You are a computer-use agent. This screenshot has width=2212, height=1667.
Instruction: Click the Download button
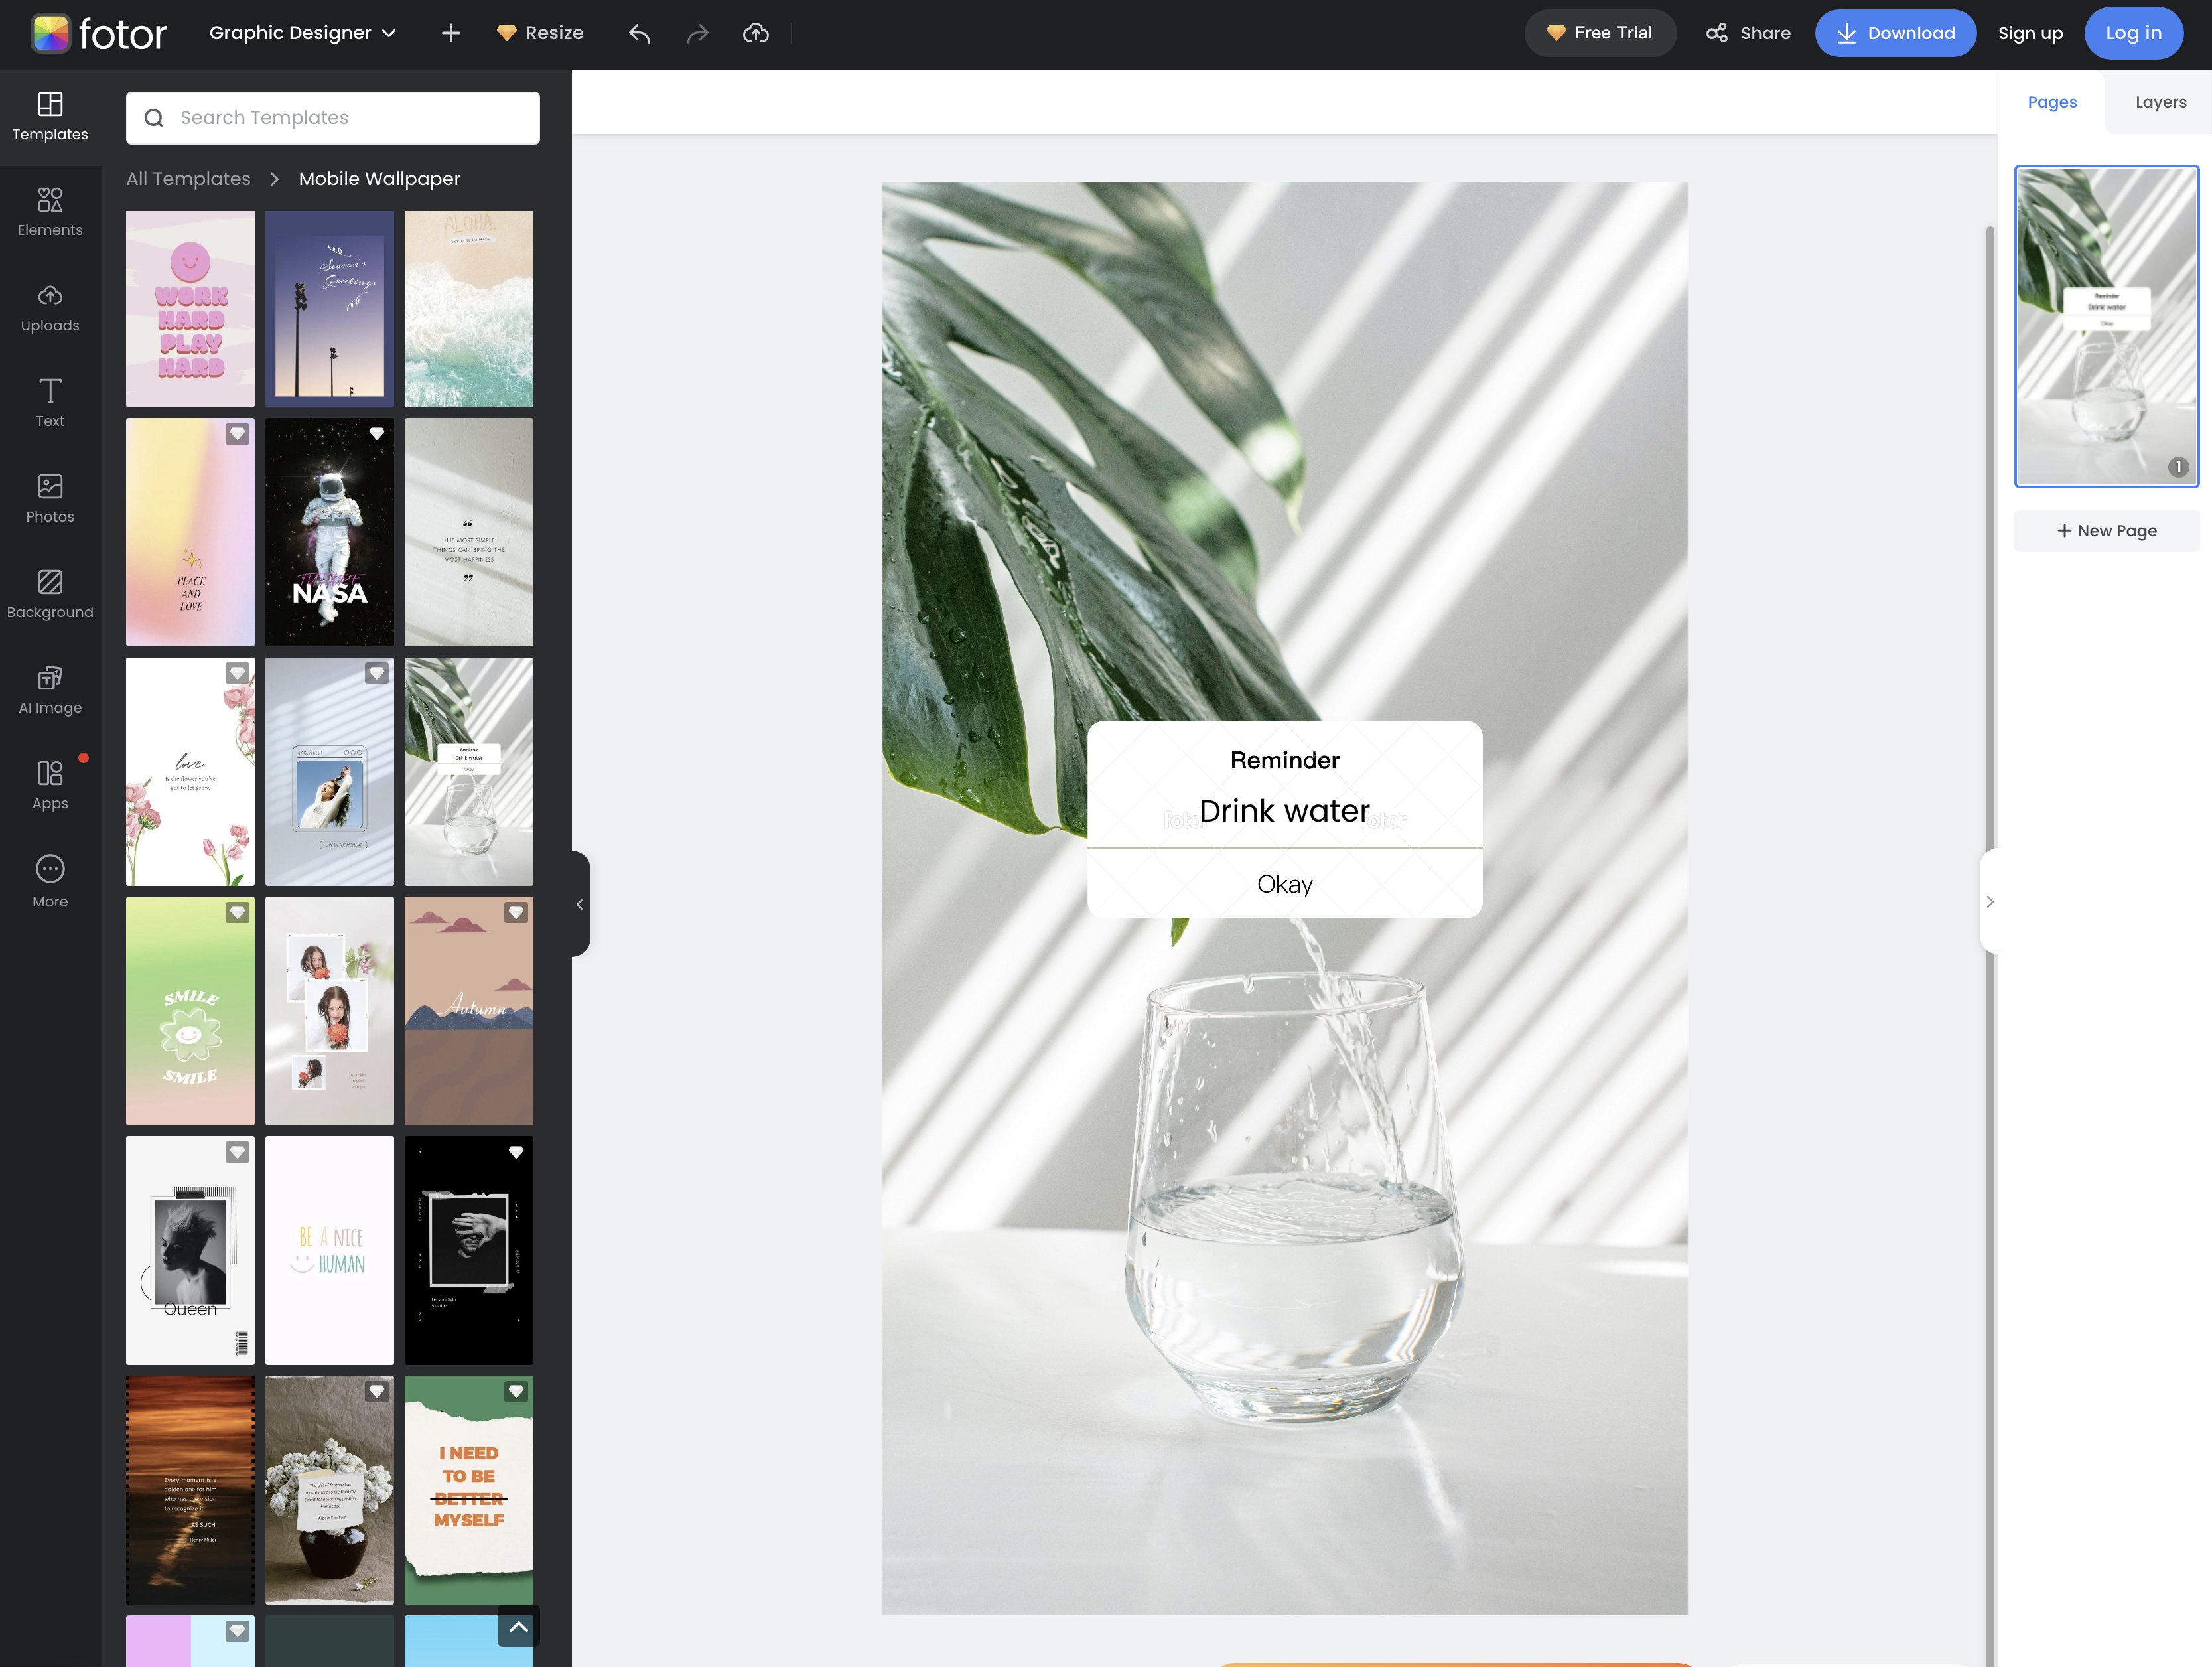click(x=1894, y=33)
